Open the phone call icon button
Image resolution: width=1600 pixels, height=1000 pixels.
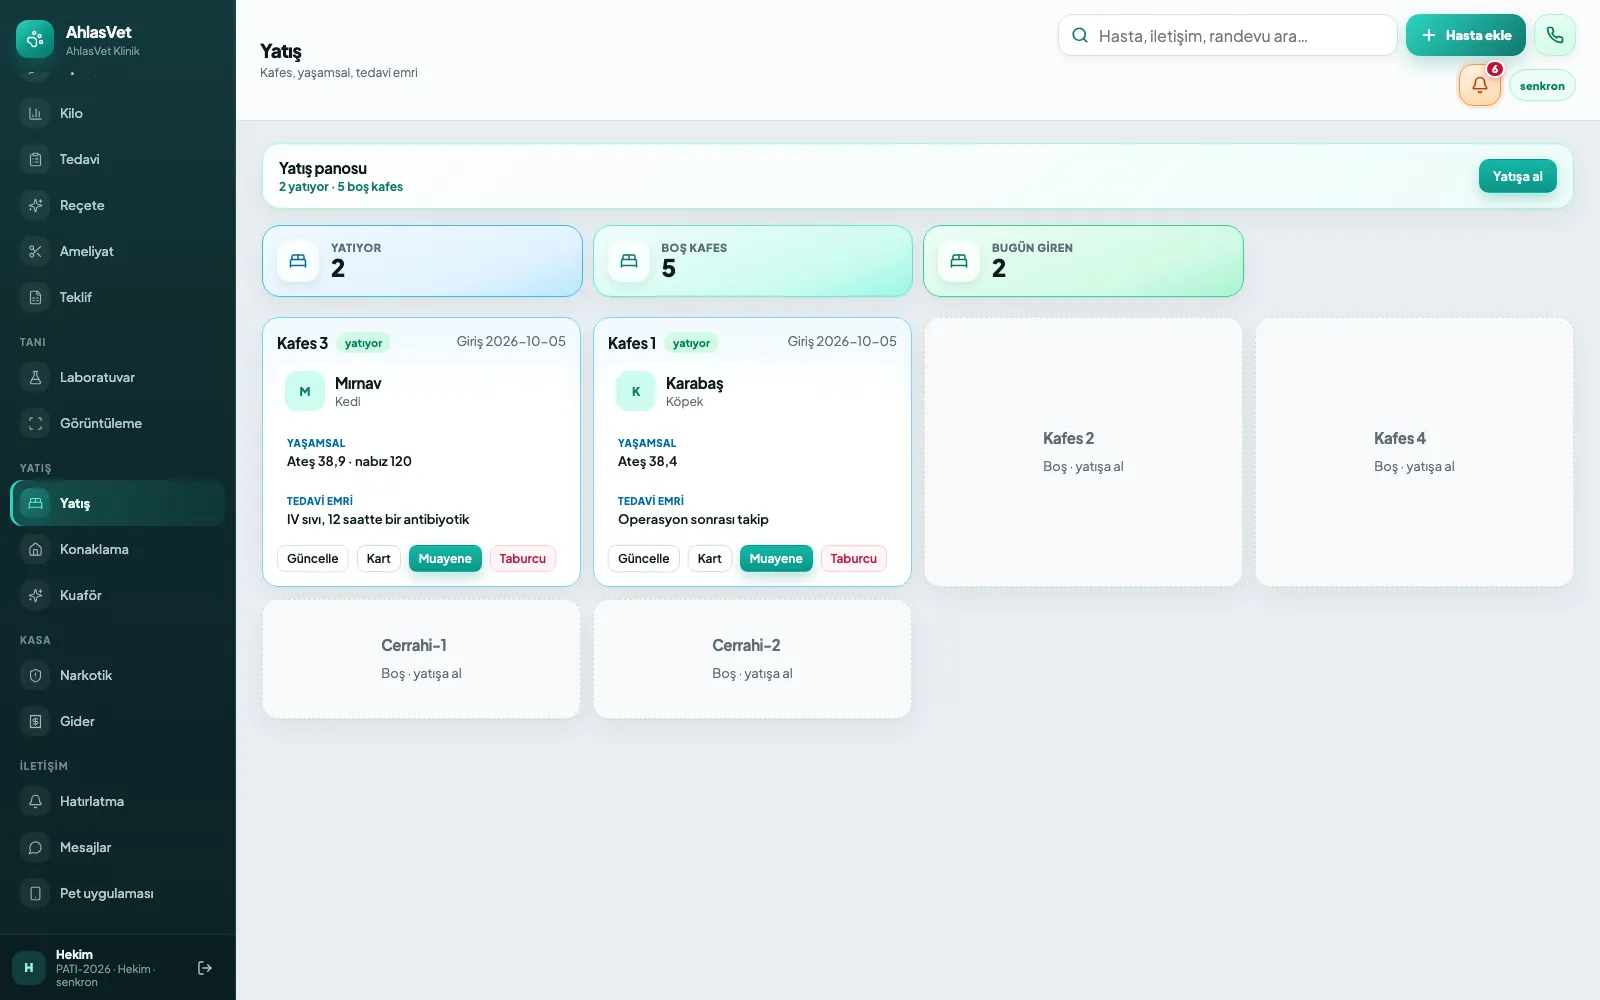tap(1555, 35)
